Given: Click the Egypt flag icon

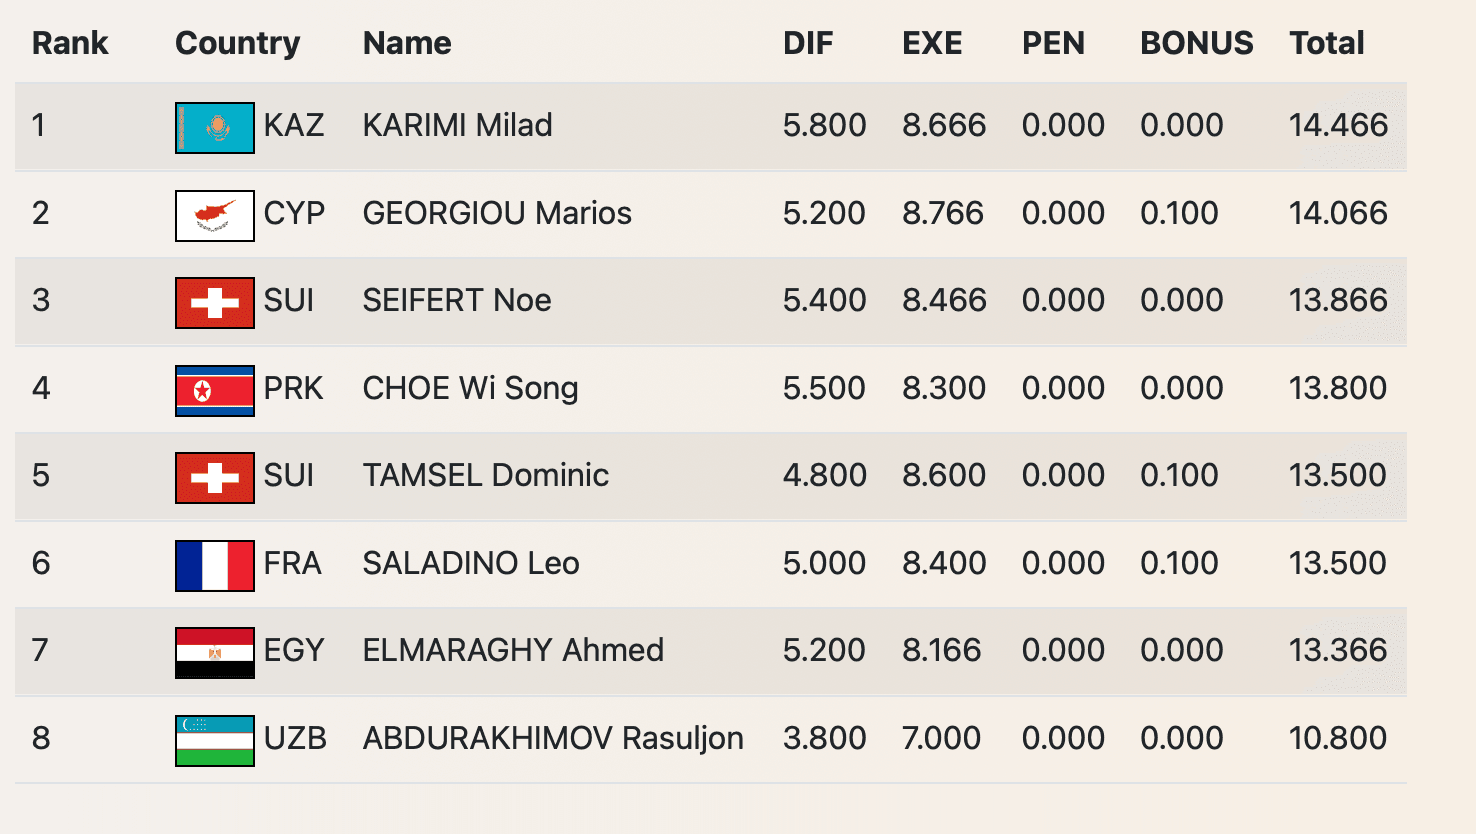Looking at the screenshot, I should click(214, 652).
